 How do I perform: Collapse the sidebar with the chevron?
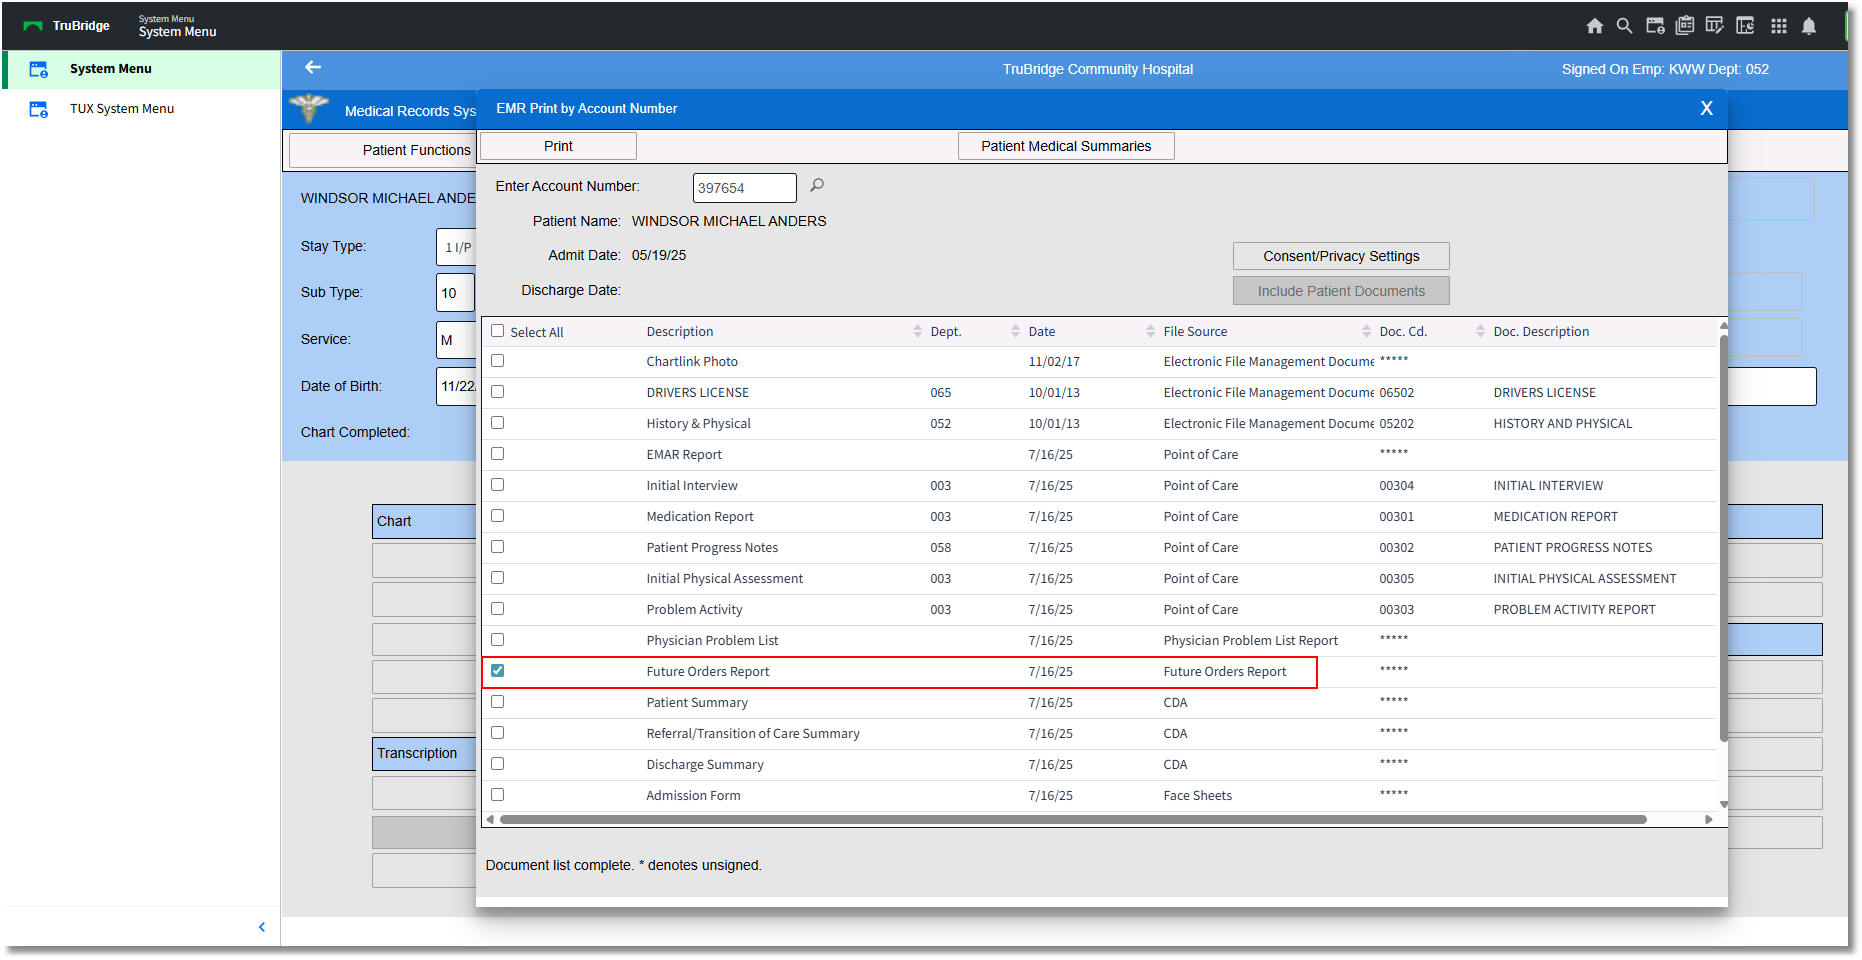262,927
